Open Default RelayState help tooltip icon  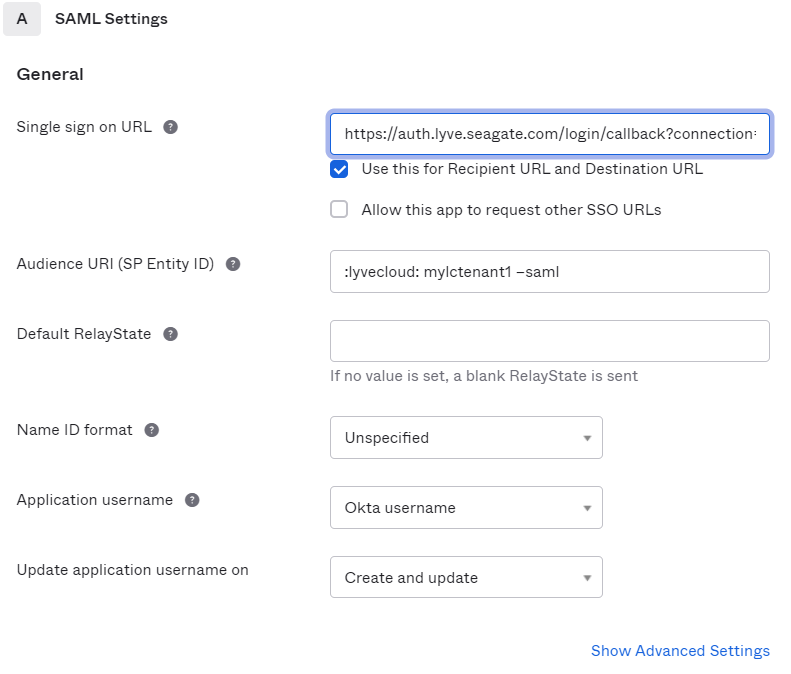click(170, 334)
